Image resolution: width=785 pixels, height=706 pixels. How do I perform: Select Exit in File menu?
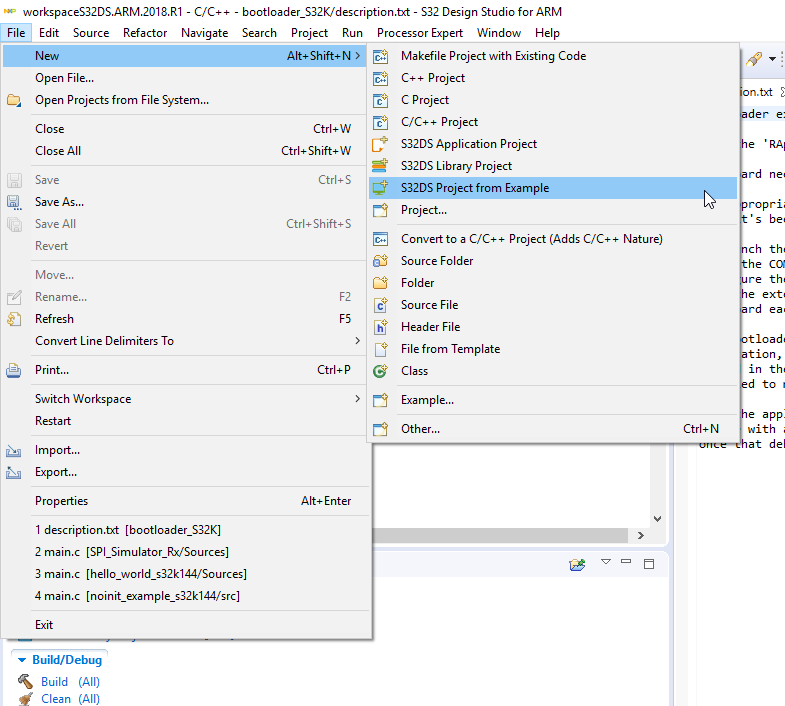185,625
